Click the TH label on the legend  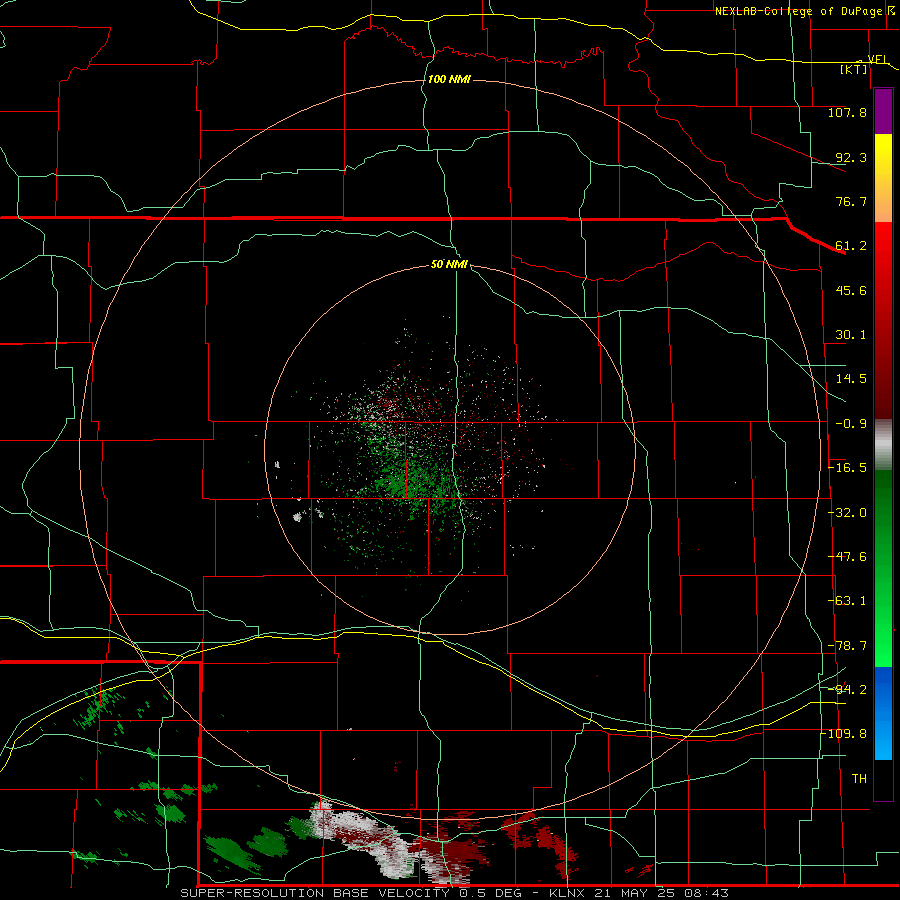[x=859, y=779]
